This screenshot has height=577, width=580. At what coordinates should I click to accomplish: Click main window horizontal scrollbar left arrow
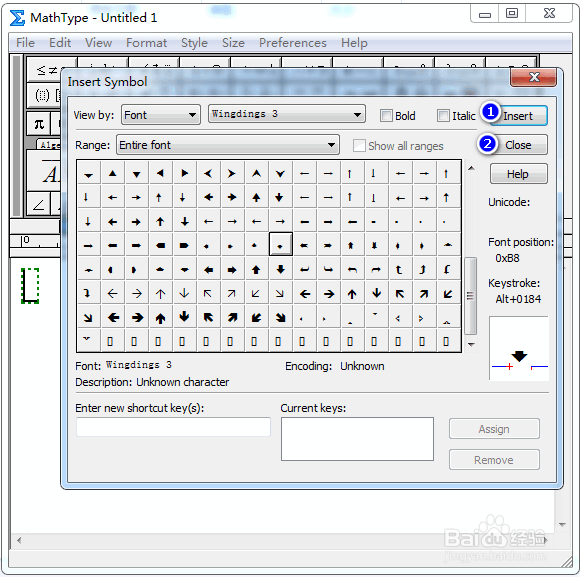18,540
